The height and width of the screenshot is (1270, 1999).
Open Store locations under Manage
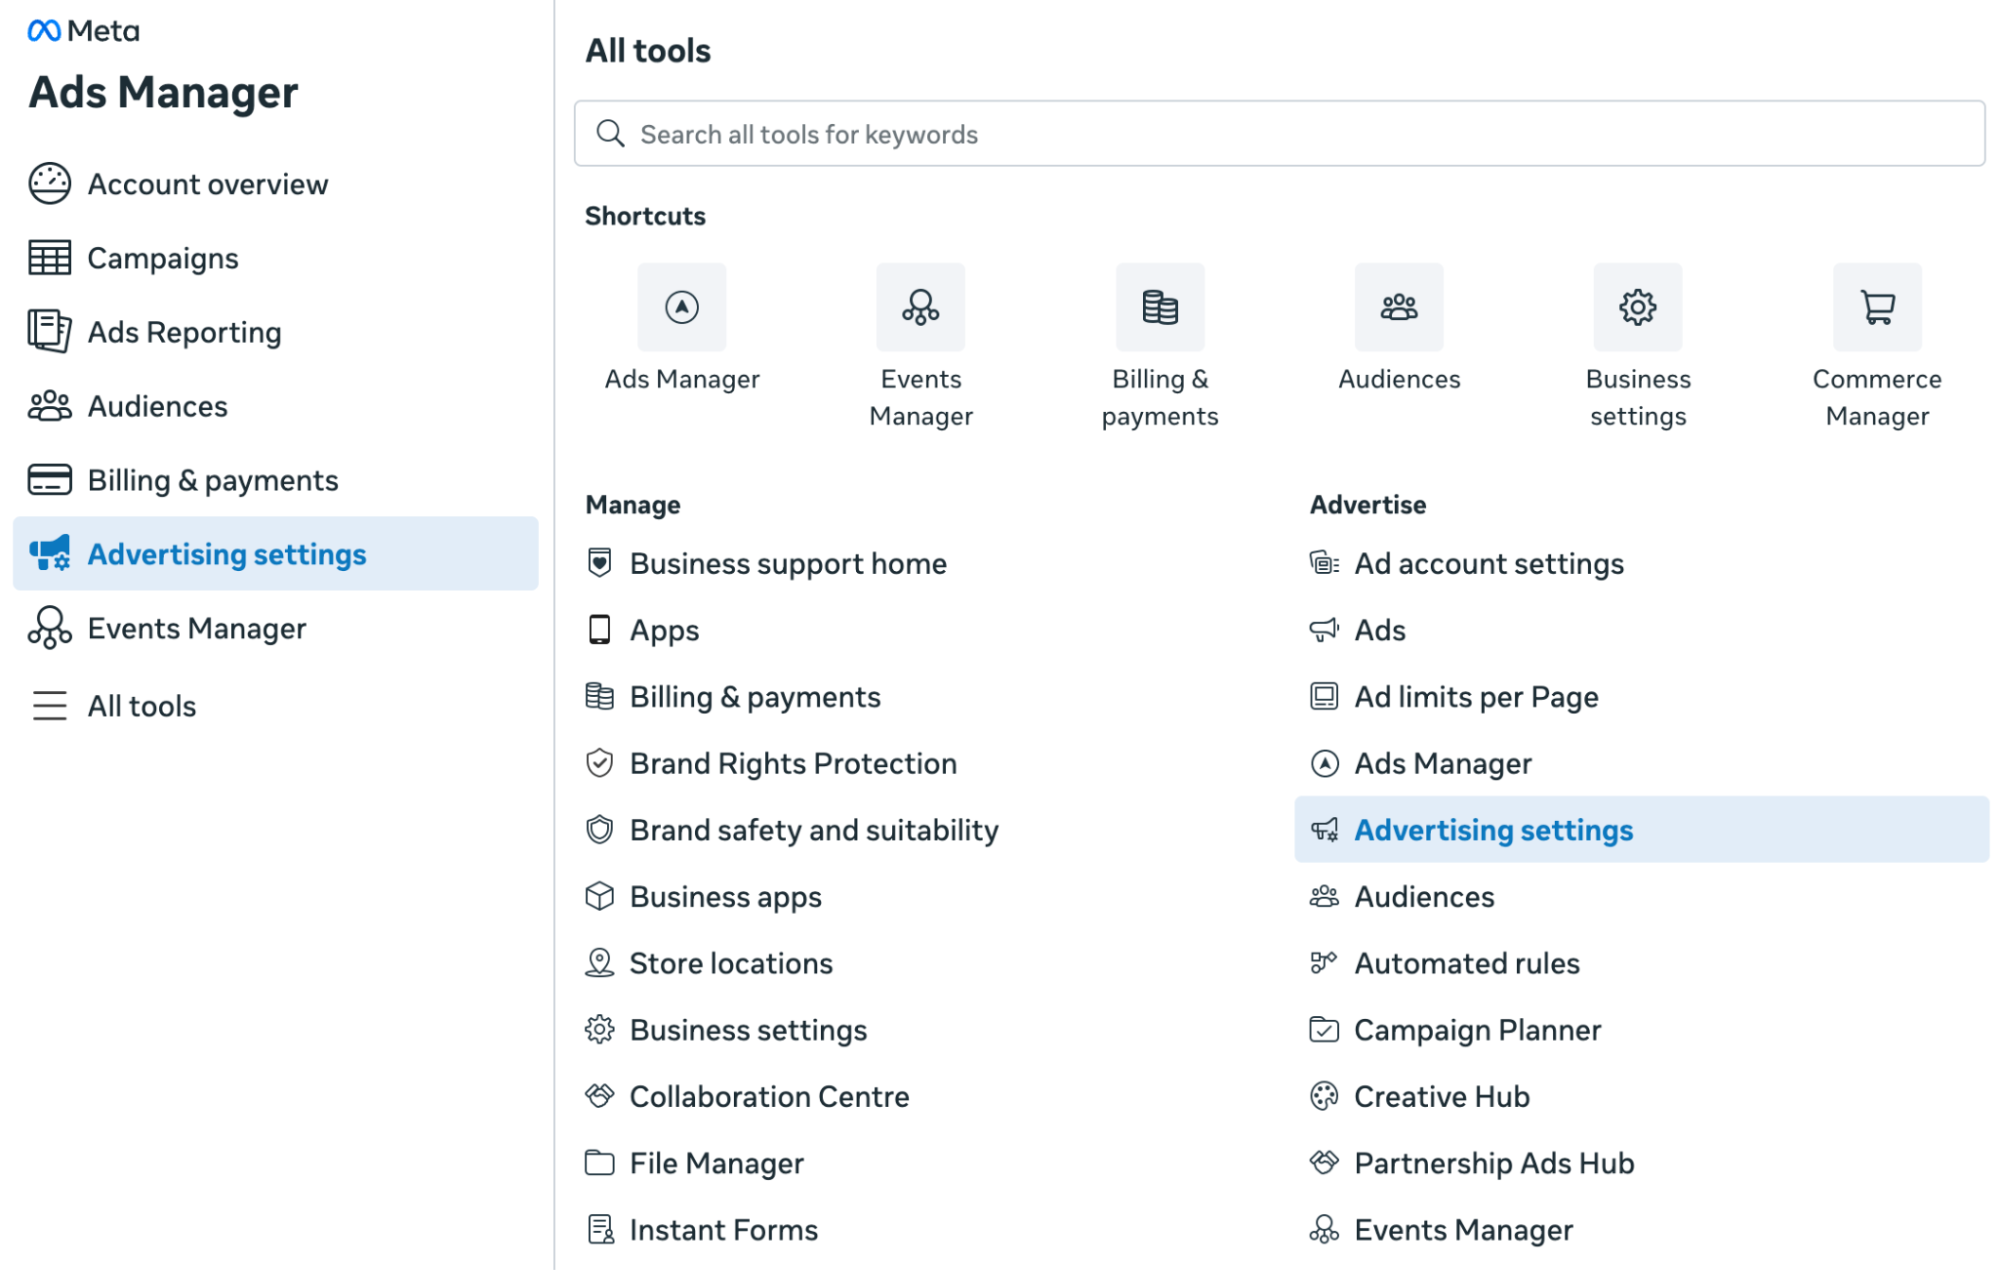730,964
